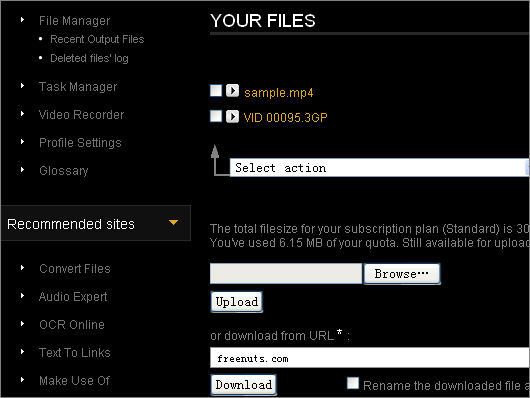This screenshot has width=530, height=398.
Task: Click the Text To Links bullet arrow
Action: click(22, 352)
